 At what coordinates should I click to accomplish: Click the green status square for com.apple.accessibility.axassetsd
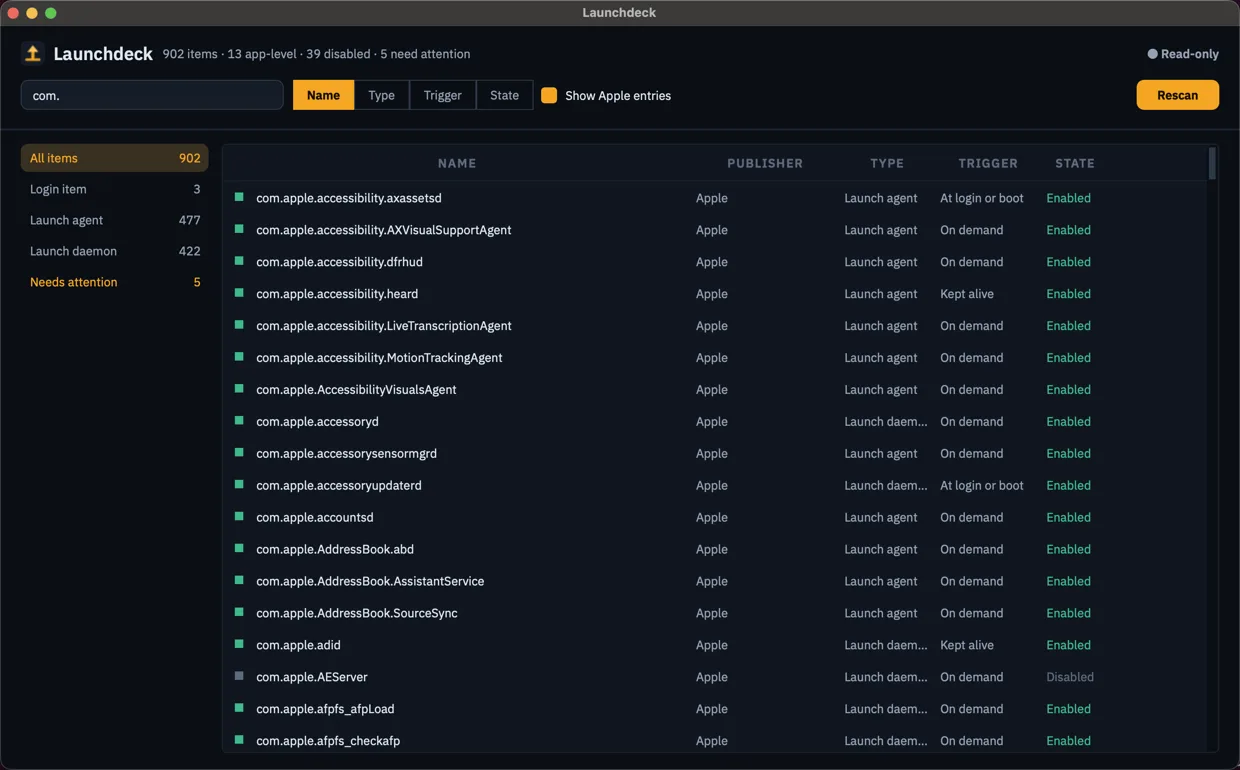pyautogui.click(x=239, y=197)
